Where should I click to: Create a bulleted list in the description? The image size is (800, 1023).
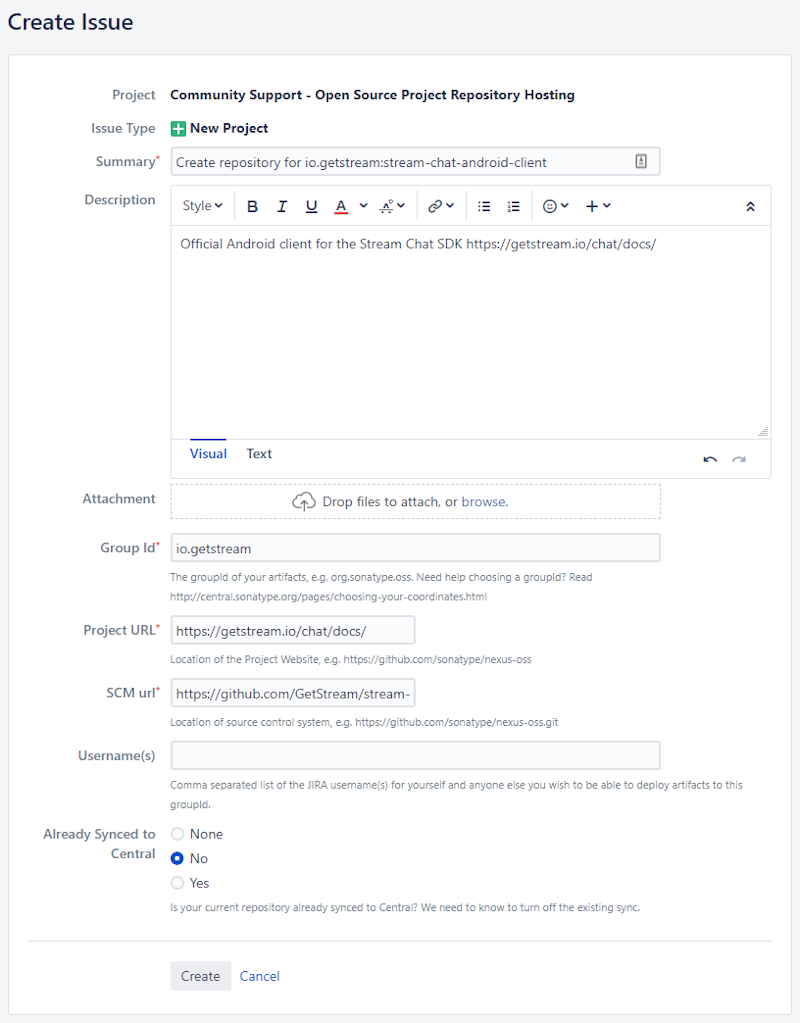pyautogui.click(x=485, y=206)
